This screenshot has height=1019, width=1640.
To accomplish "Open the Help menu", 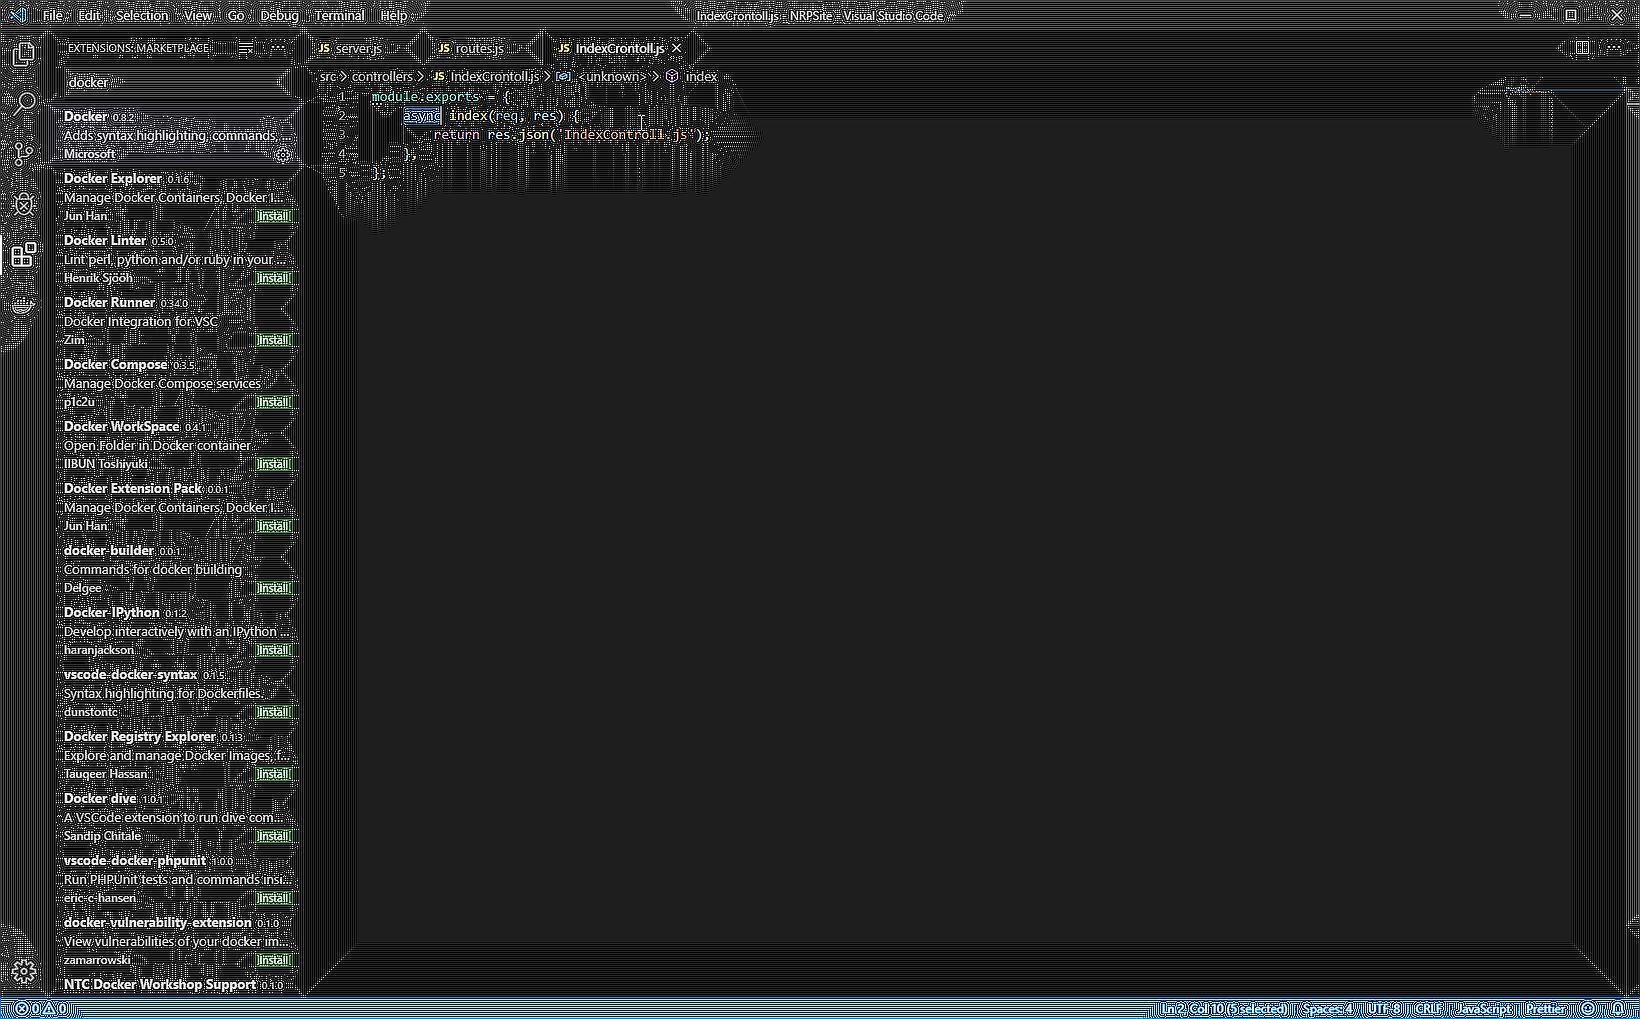I will pos(394,15).
